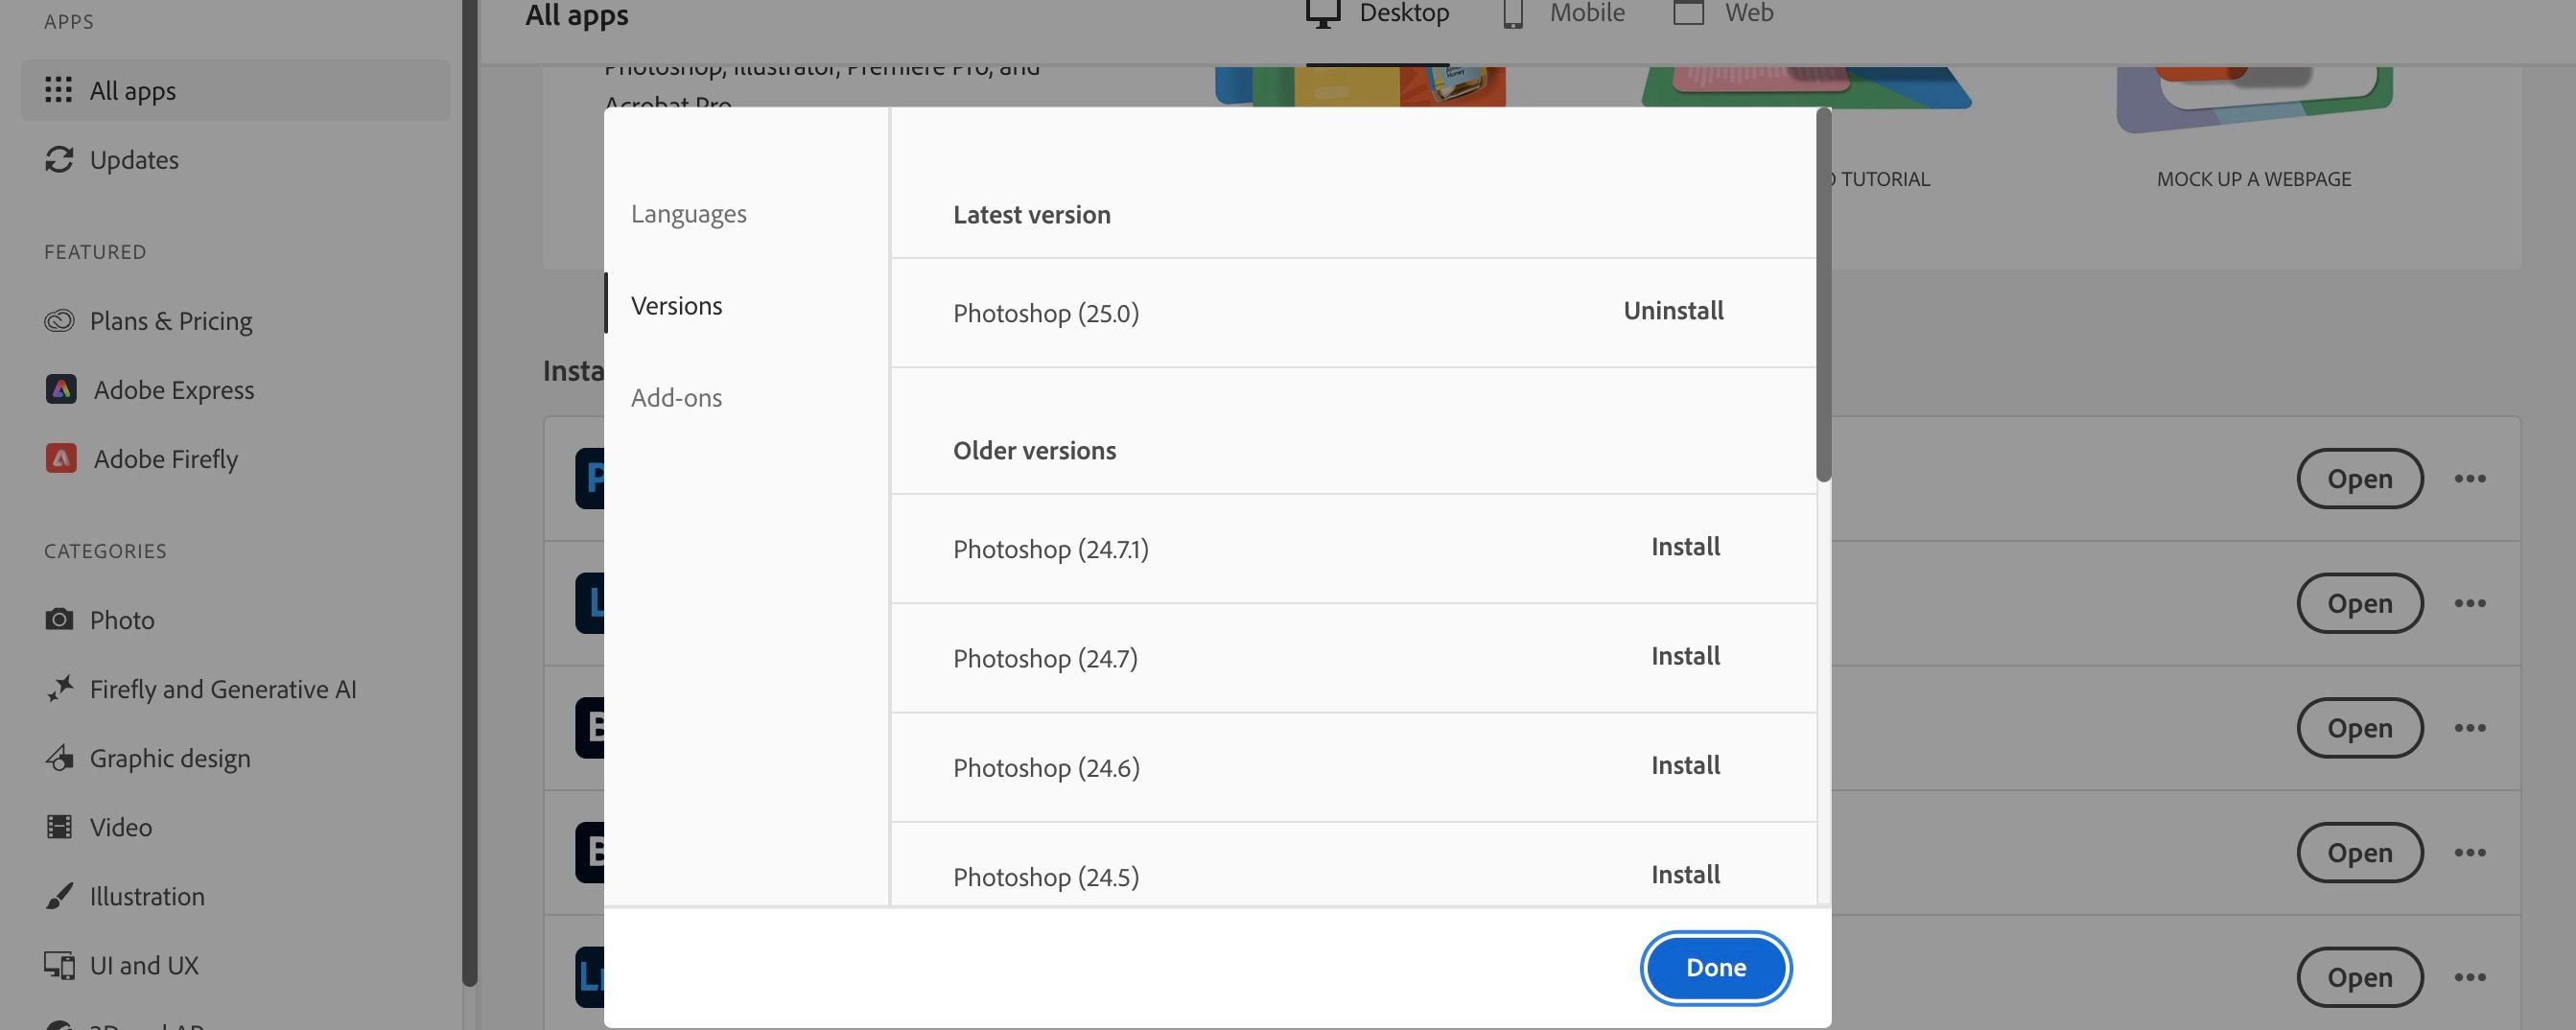Click the Firefly and Generative AI sparkle icon
The width and height of the screenshot is (2576, 1030).
(60, 688)
